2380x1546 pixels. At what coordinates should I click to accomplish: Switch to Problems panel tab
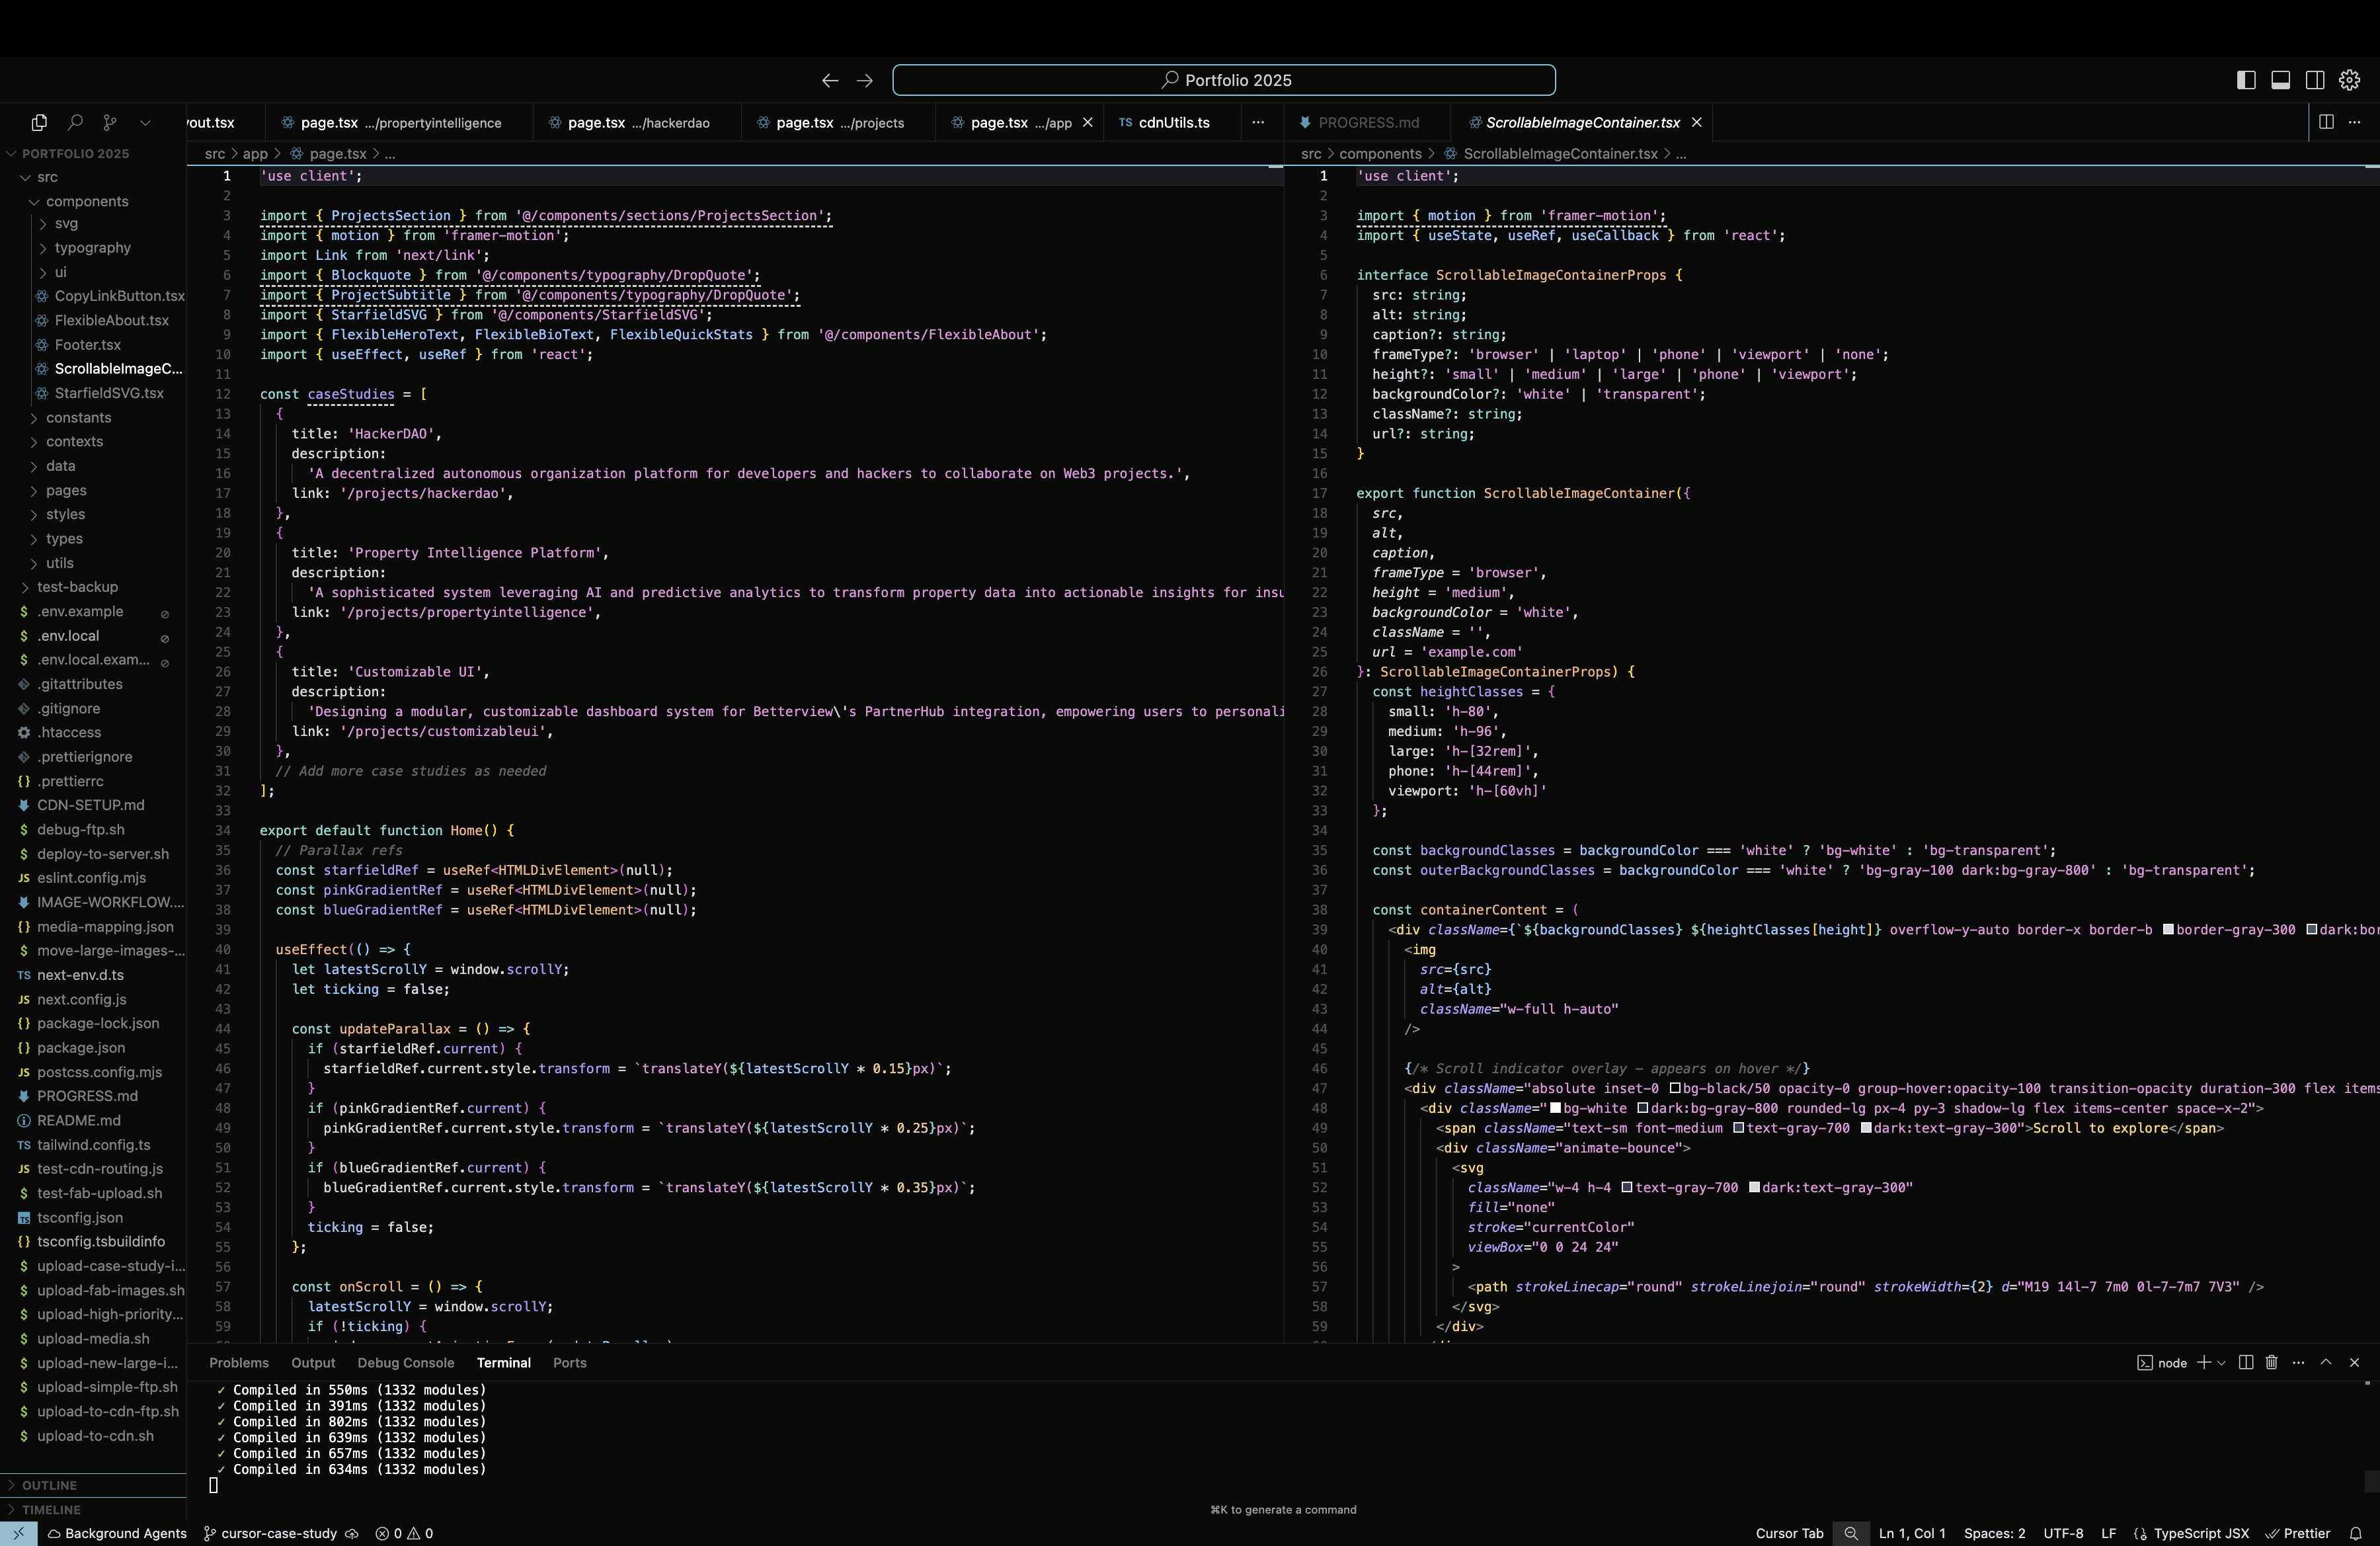click(x=239, y=1363)
